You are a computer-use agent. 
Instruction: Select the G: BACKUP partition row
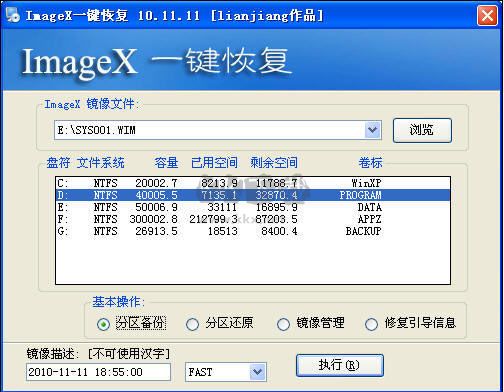click(253, 231)
